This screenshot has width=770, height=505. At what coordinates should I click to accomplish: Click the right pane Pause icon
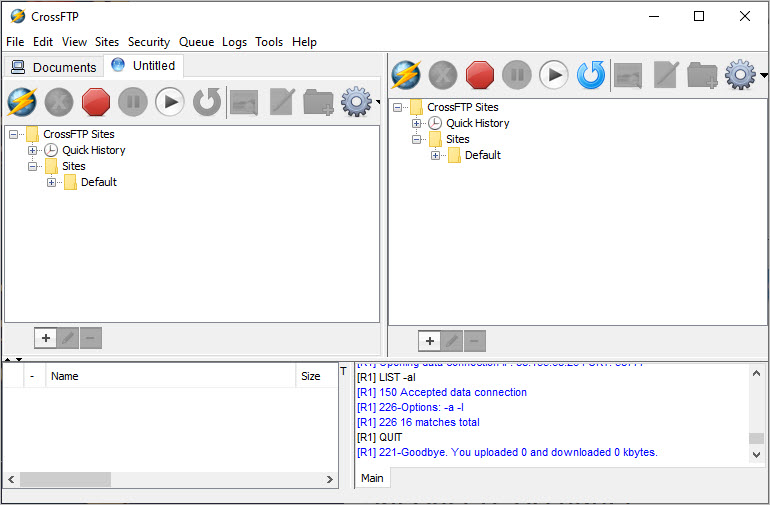tap(517, 75)
